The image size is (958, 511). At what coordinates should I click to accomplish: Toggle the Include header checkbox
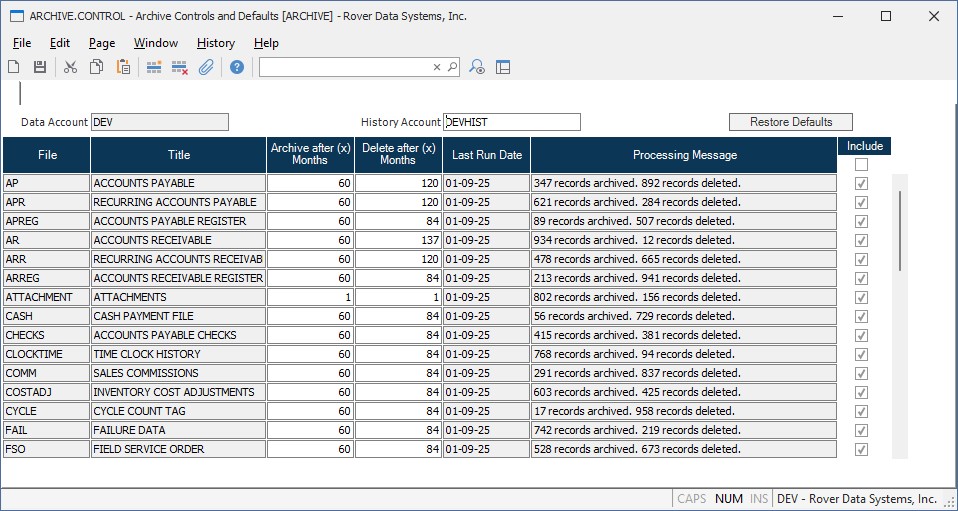pos(861,164)
